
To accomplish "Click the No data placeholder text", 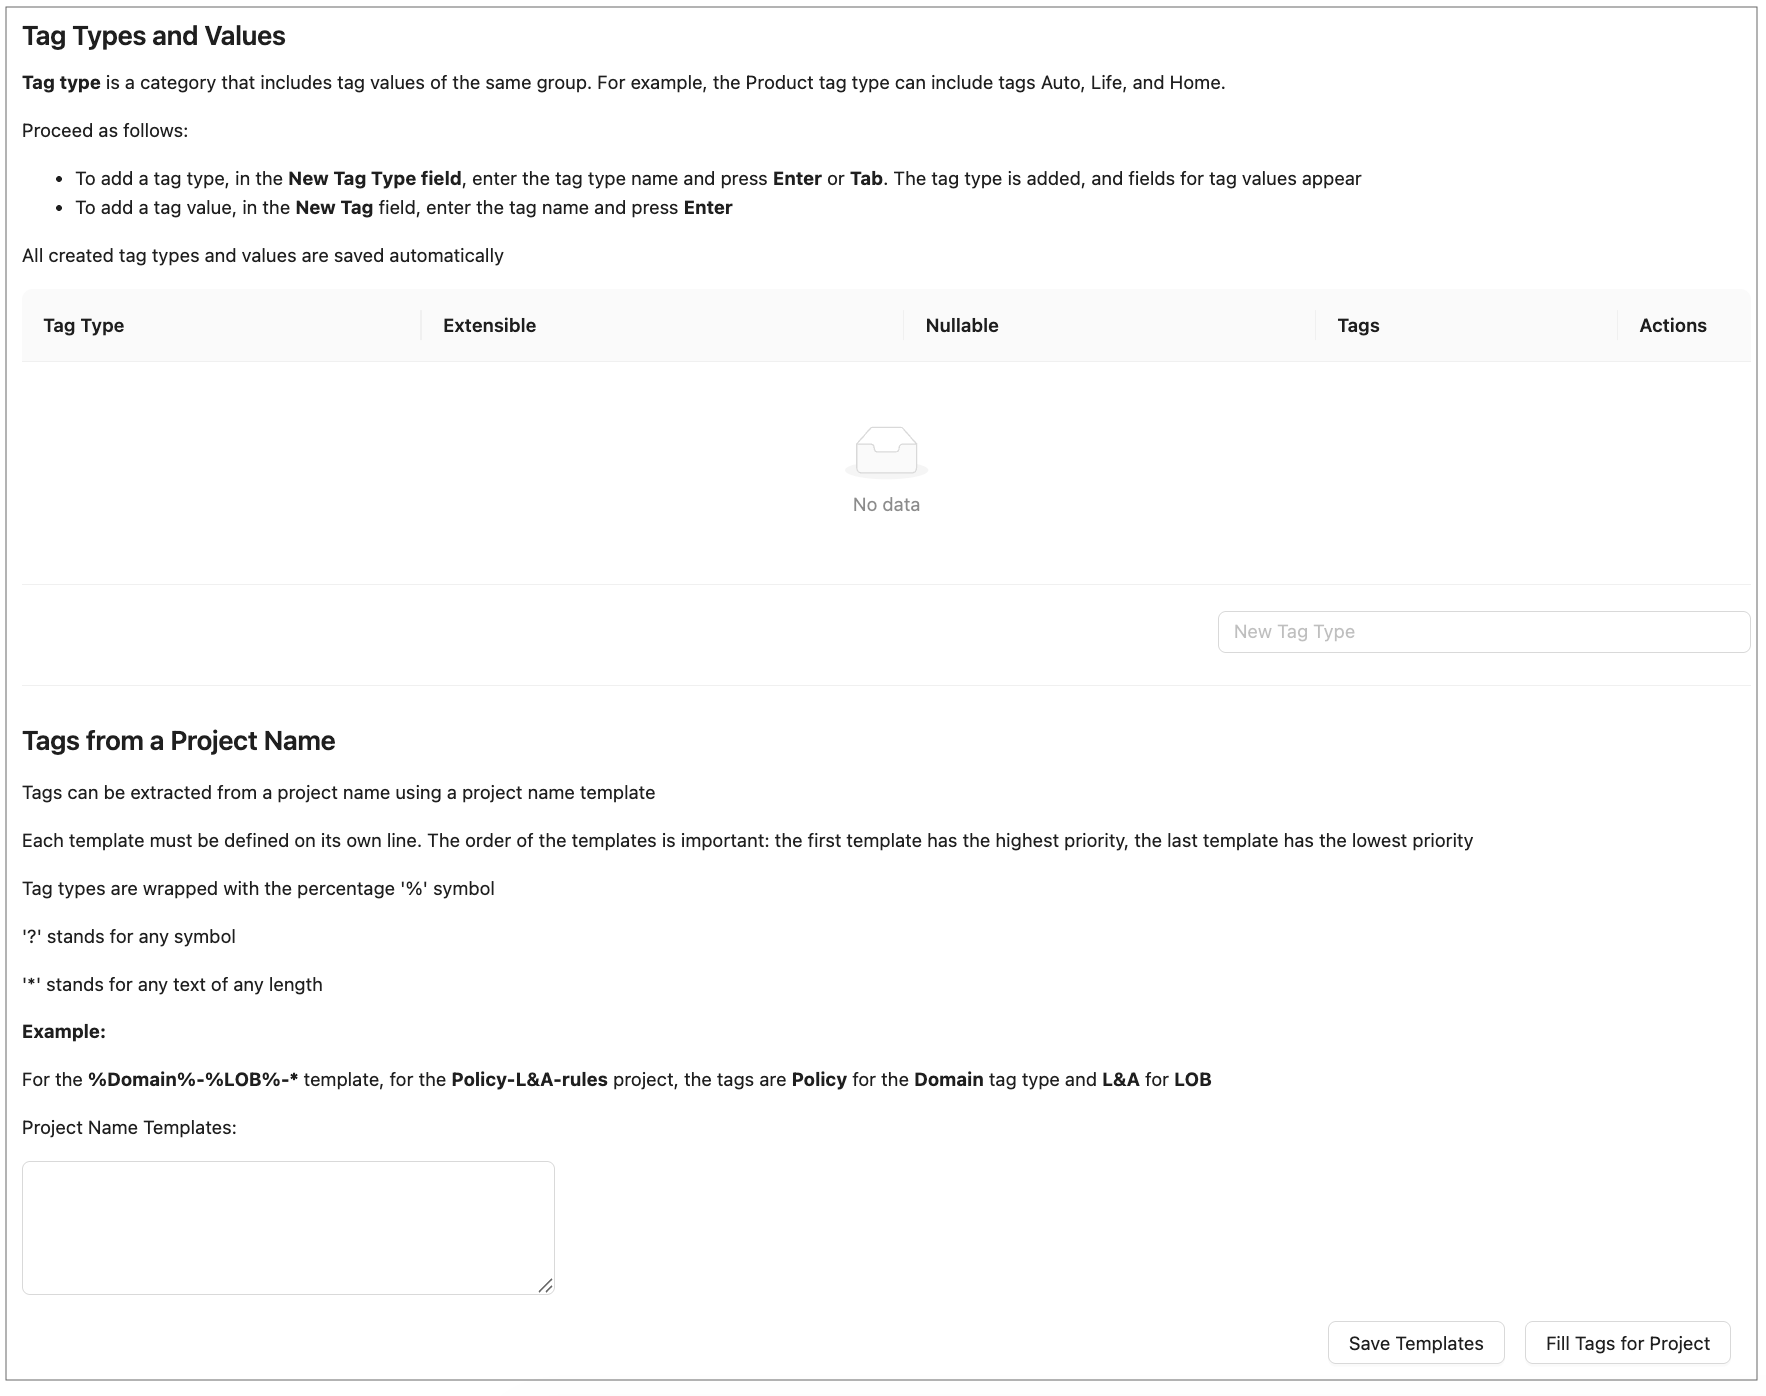I will [886, 505].
